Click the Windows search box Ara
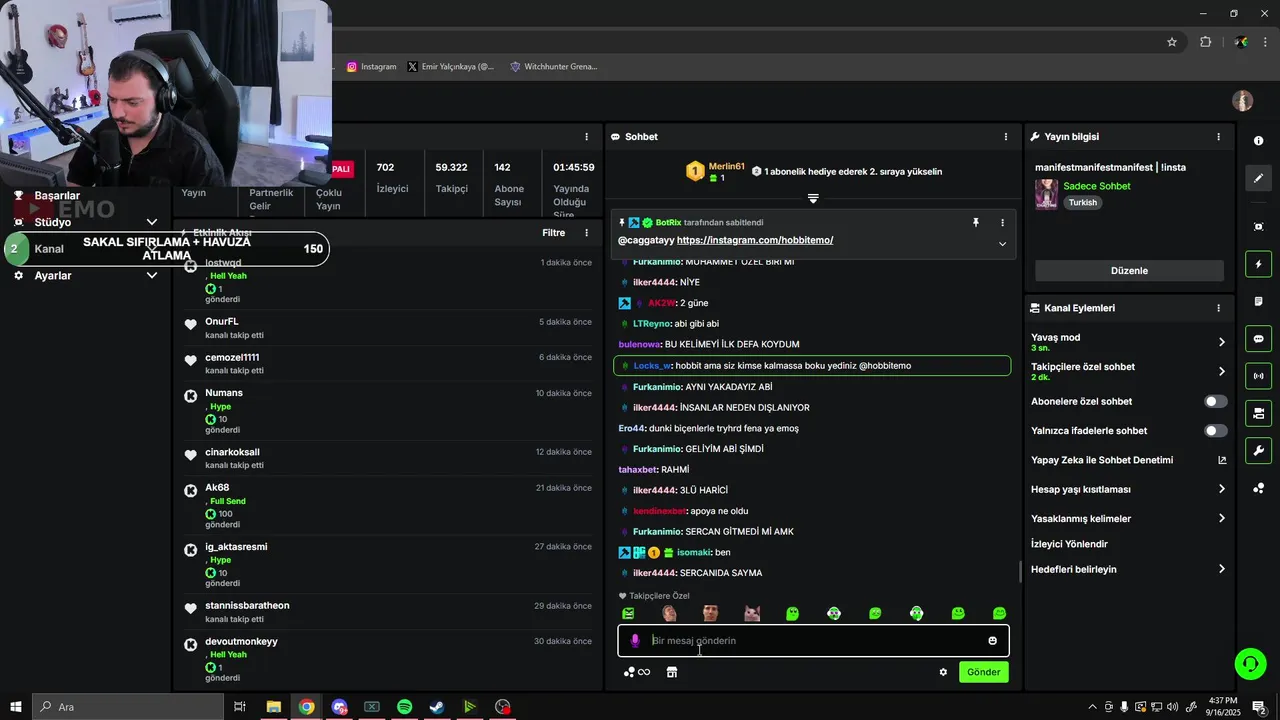Screen dimensions: 1280x720 coord(127,707)
